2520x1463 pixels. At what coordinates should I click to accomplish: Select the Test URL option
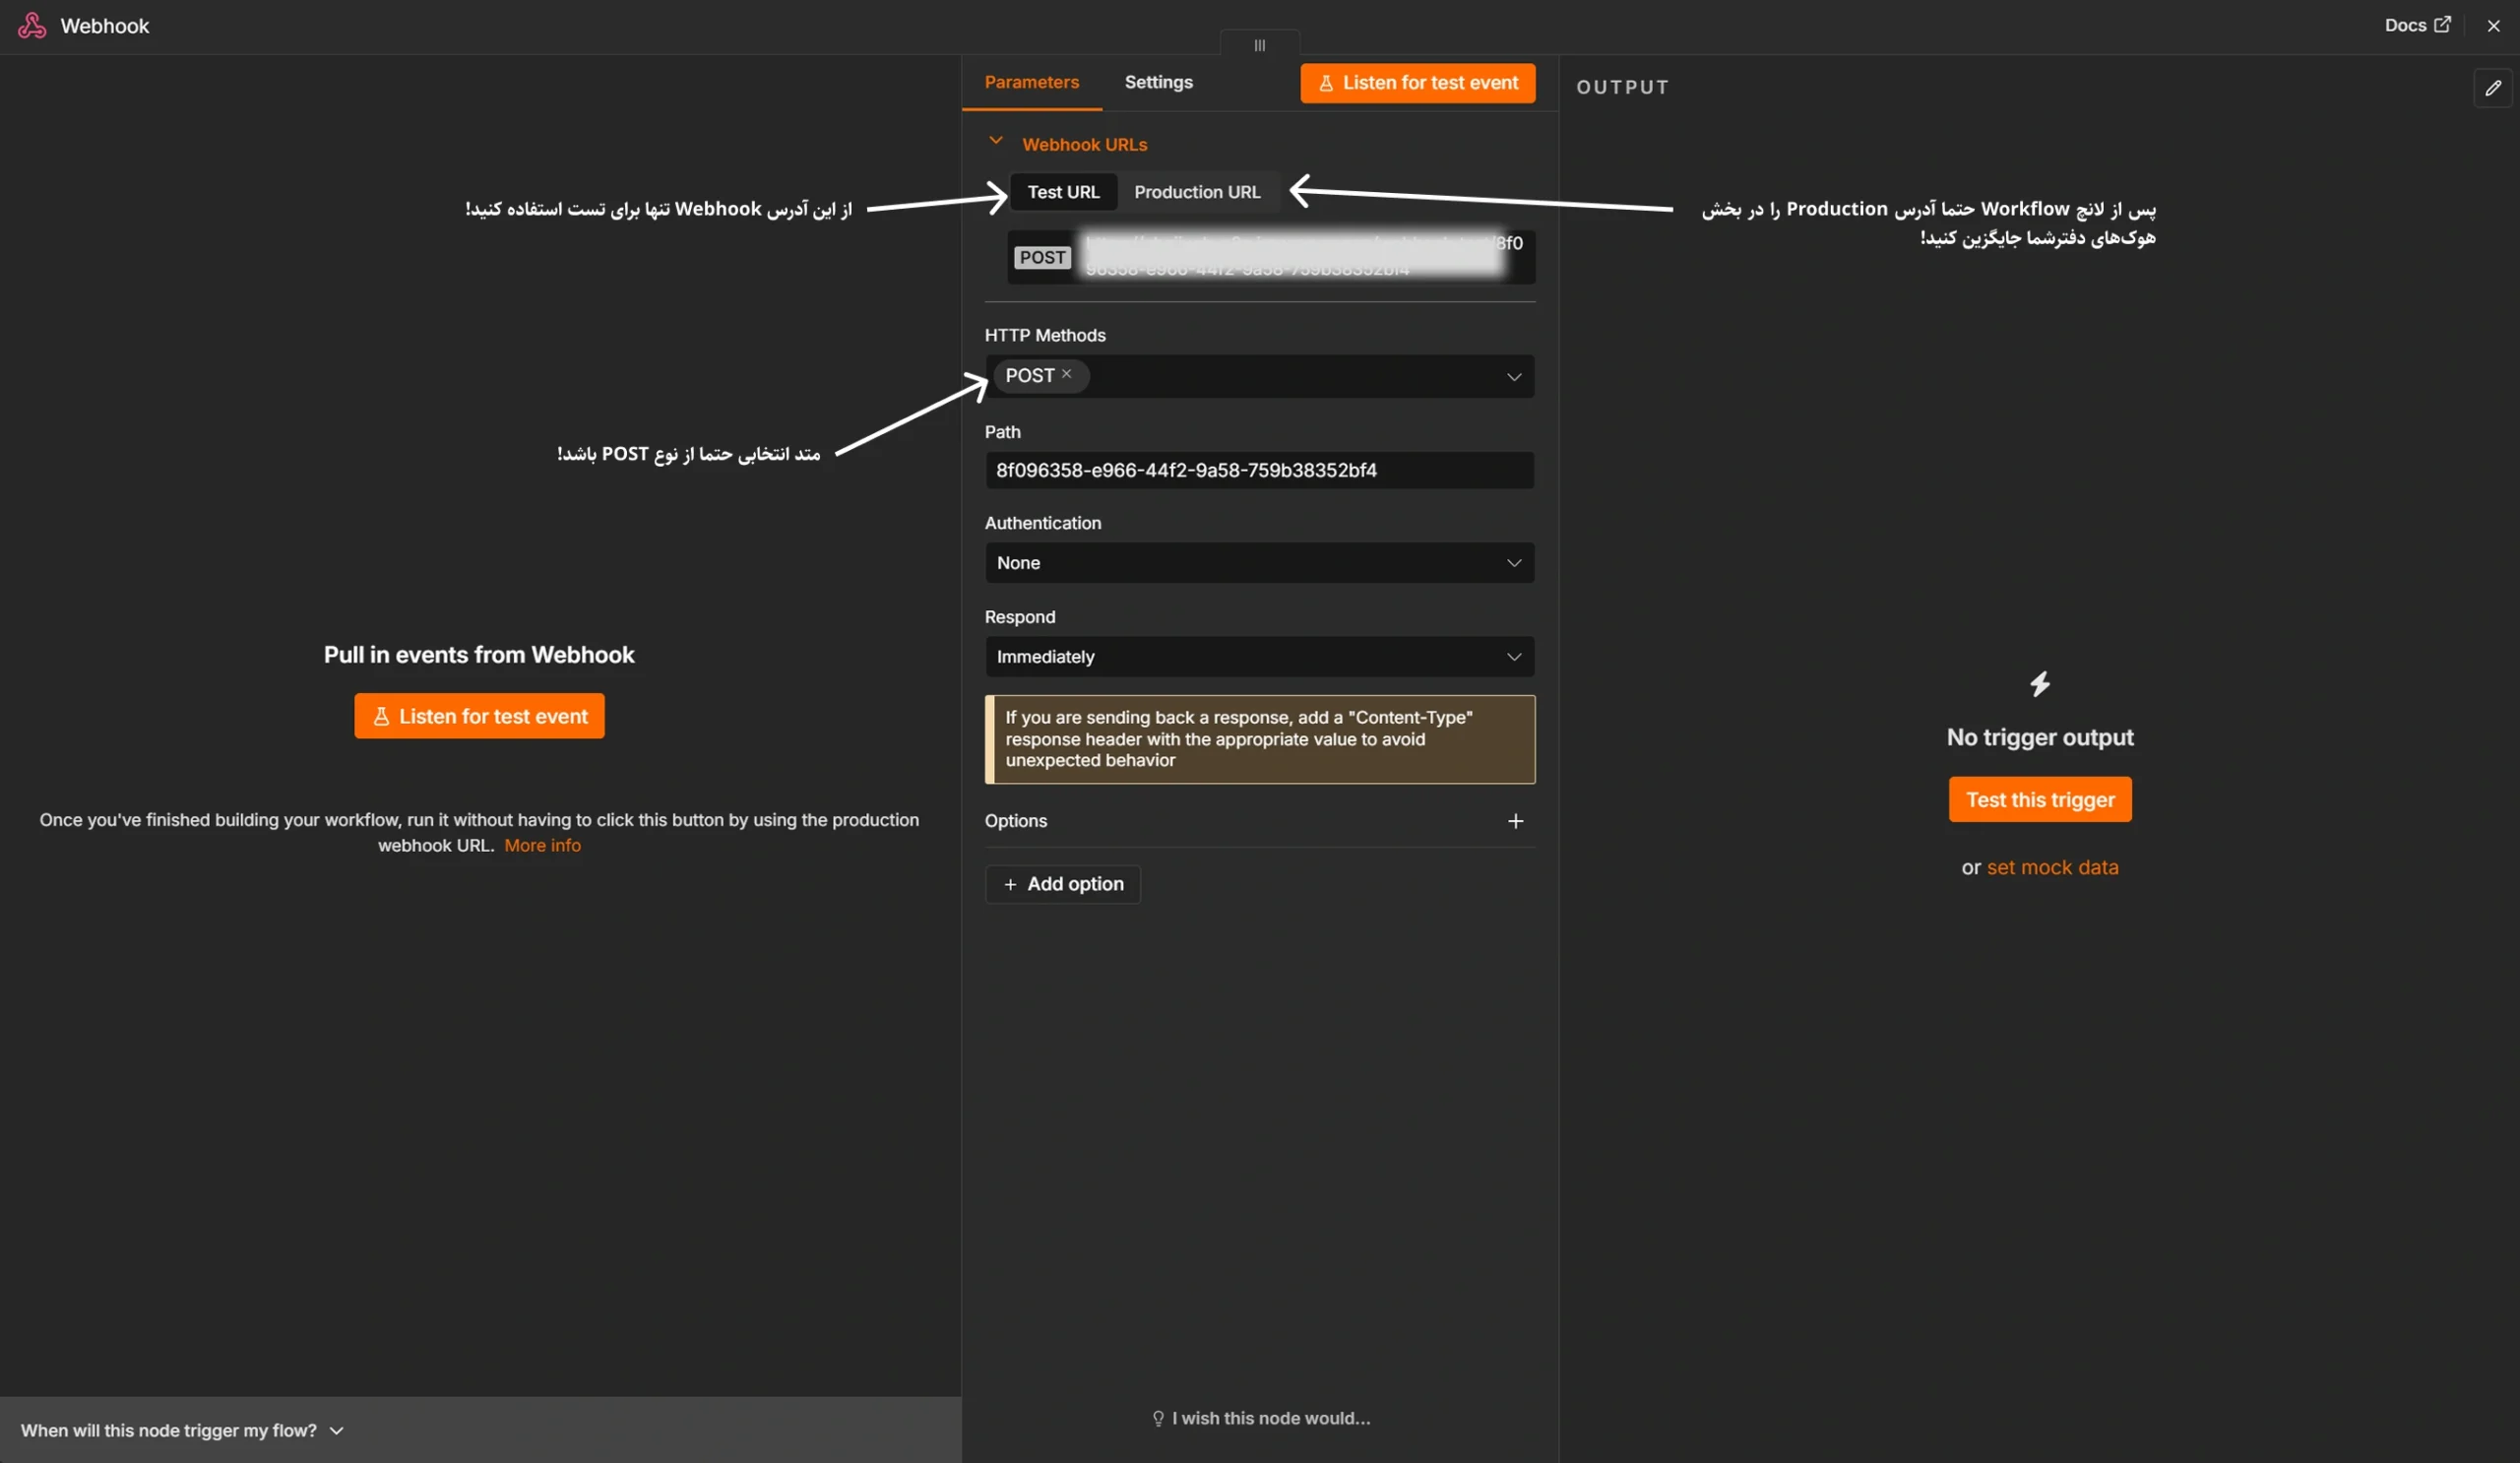1063,192
